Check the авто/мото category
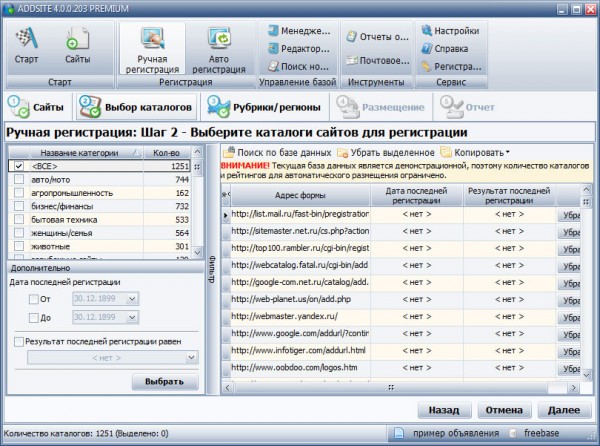This screenshot has height=446, width=600. pyautogui.click(x=19, y=179)
